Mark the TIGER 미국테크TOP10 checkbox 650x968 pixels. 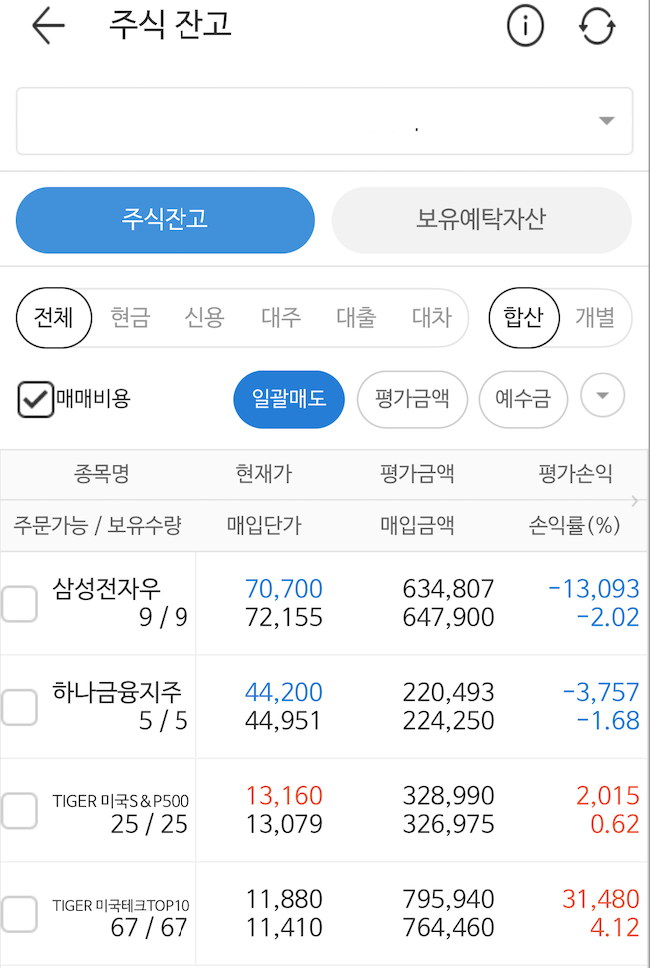(18, 914)
